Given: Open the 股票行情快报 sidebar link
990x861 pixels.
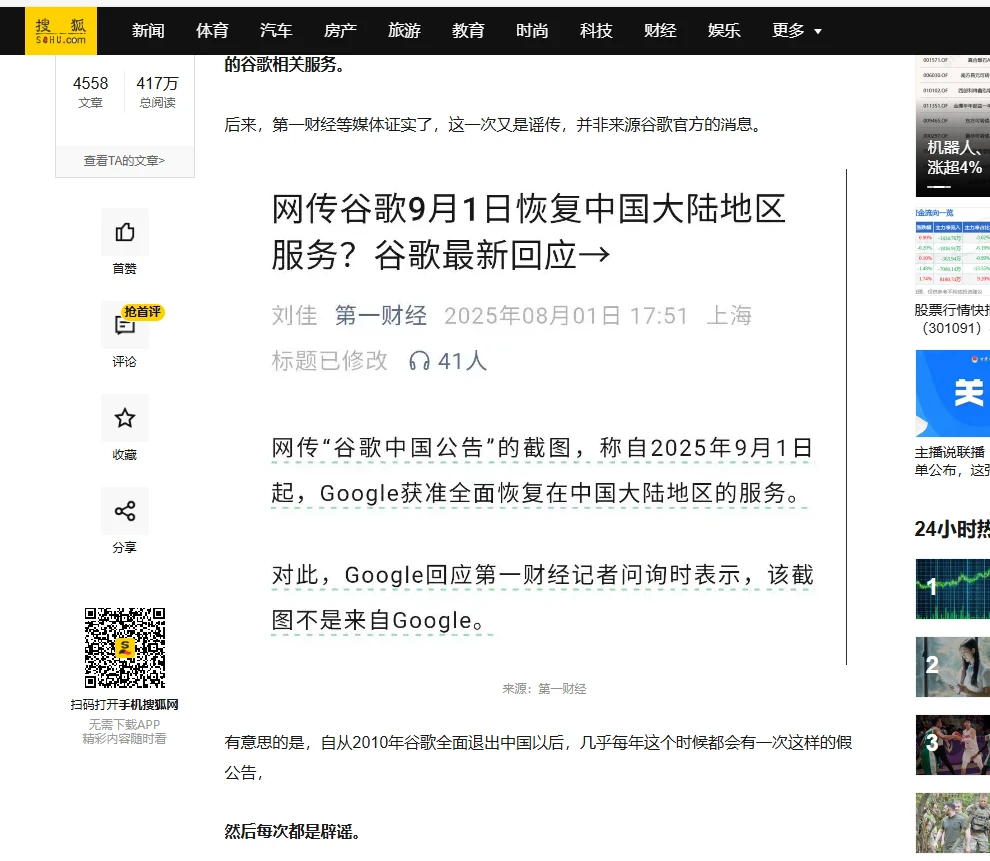Looking at the screenshot, I should coord(951,310).
